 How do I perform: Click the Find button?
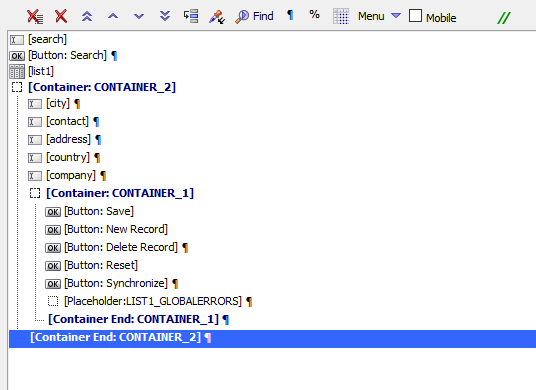(254, 16)
